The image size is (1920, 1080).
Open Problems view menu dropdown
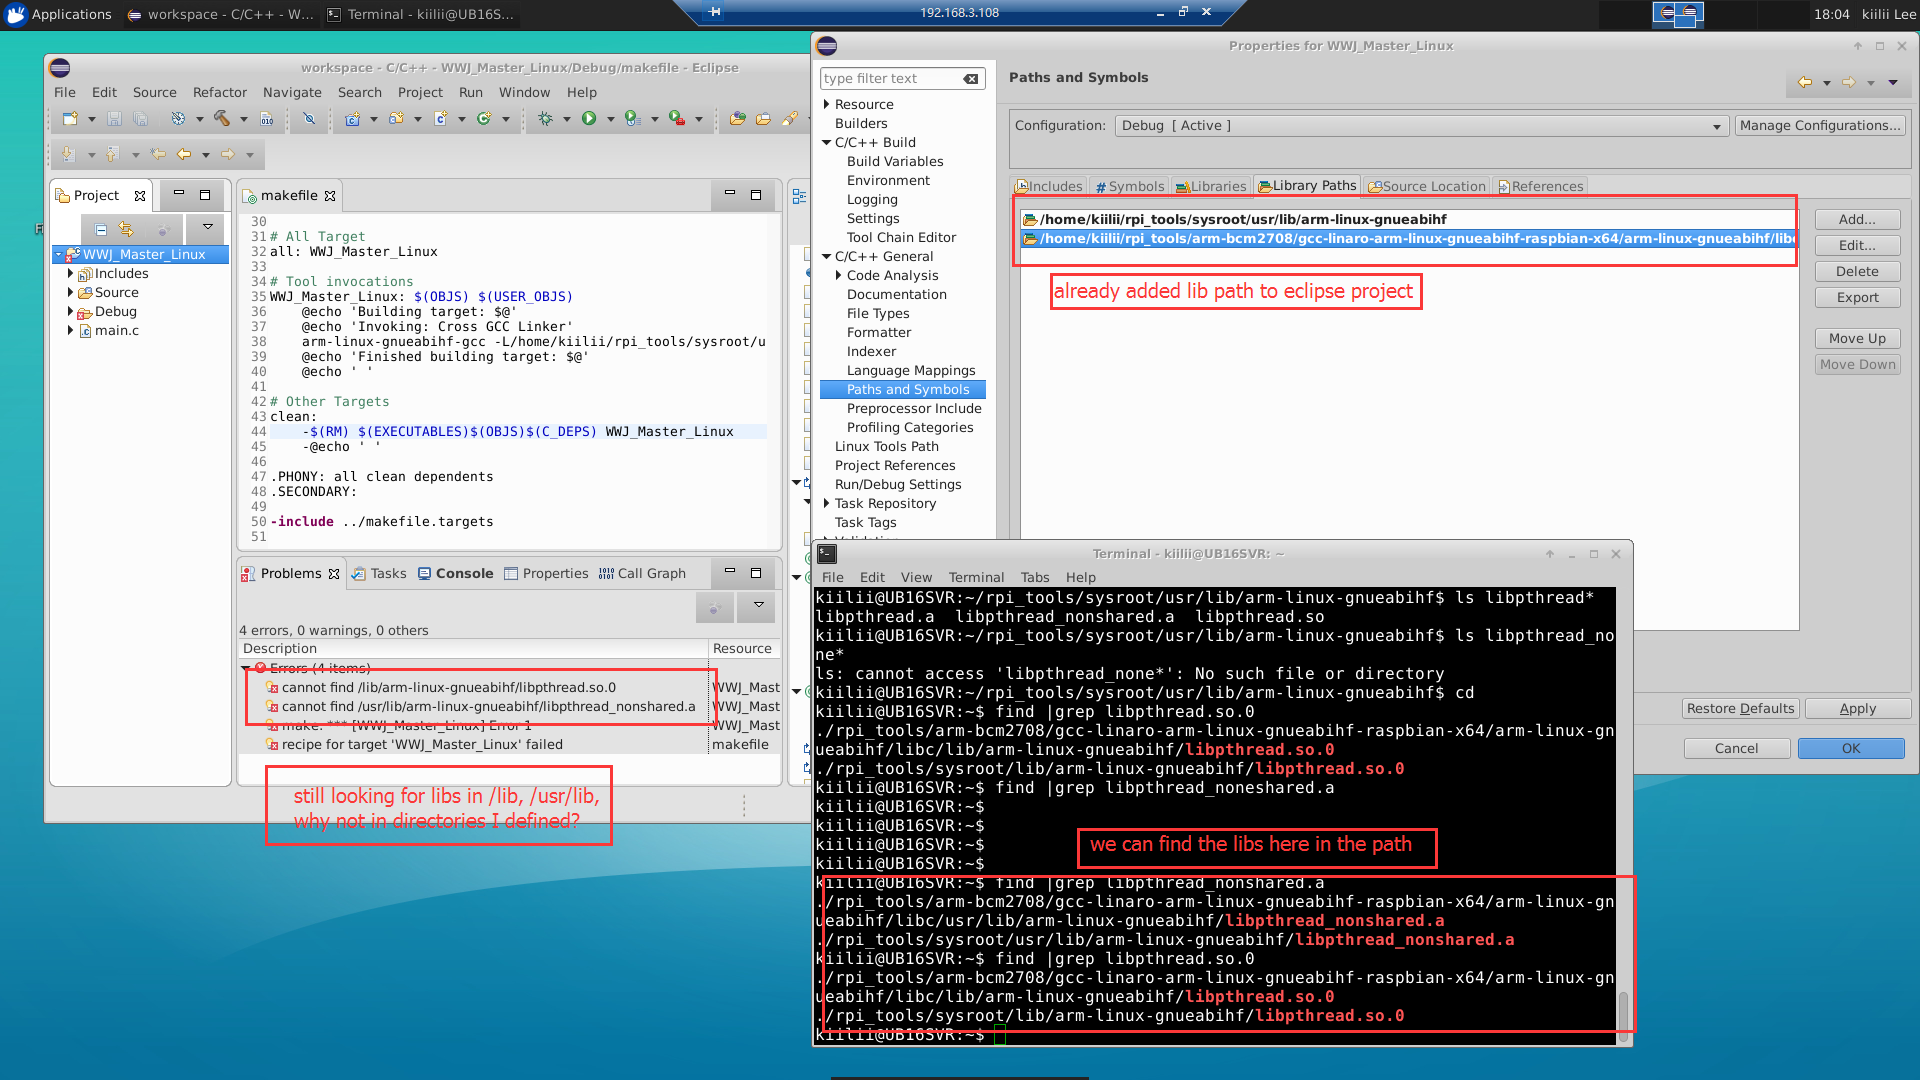[x=759, y=605]
